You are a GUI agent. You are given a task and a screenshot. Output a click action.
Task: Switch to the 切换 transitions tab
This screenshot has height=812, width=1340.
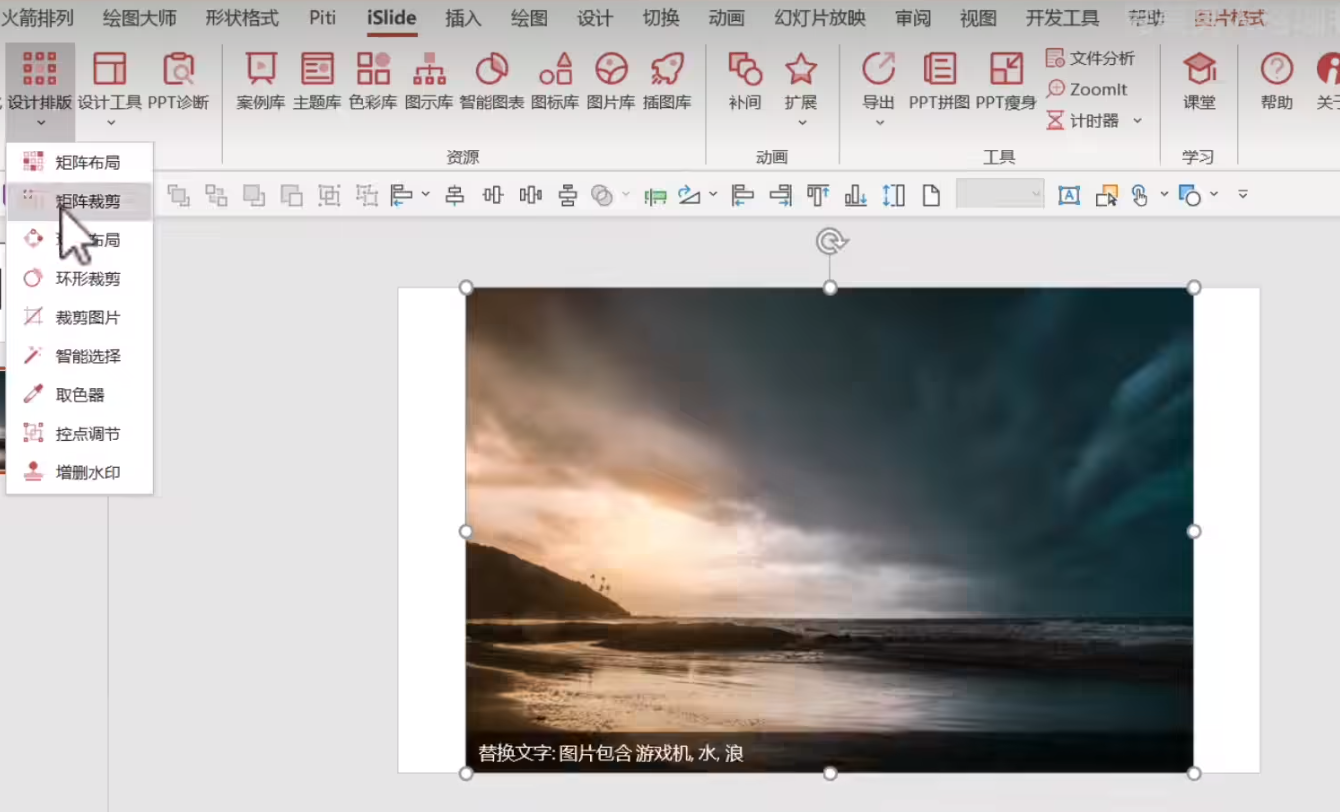[661, 18]
